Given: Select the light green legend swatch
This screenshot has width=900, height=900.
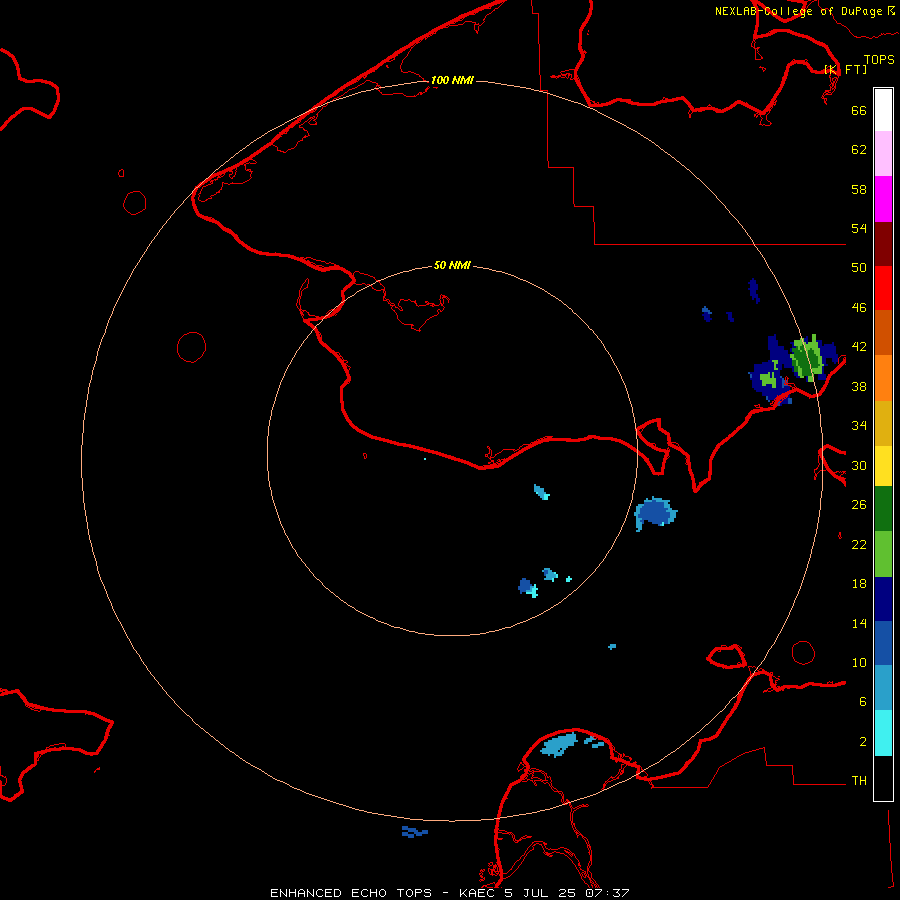Looking at the screenshot, I should (x=883, y=554).
